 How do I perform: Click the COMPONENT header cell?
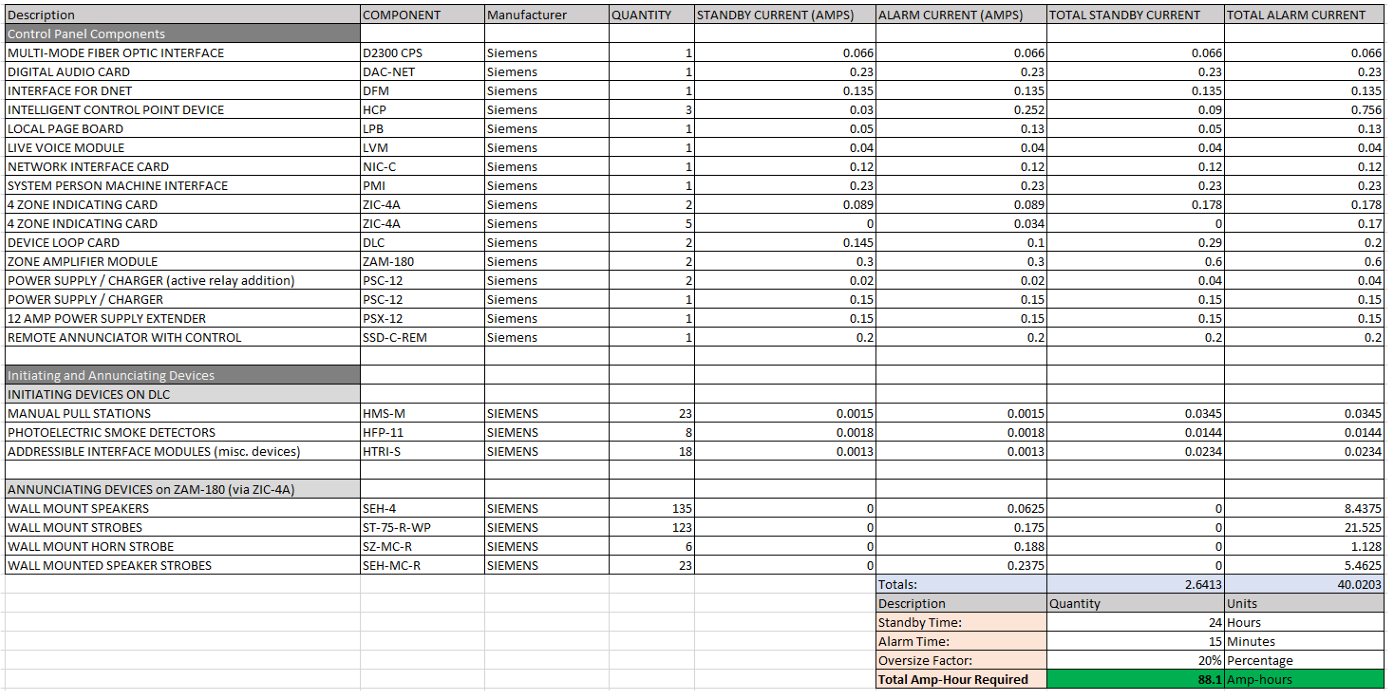(x=420, y=15)
